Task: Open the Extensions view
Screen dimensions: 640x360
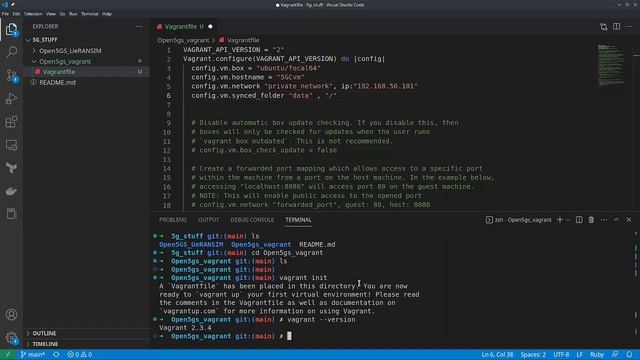Action: [x=11, y=122]
